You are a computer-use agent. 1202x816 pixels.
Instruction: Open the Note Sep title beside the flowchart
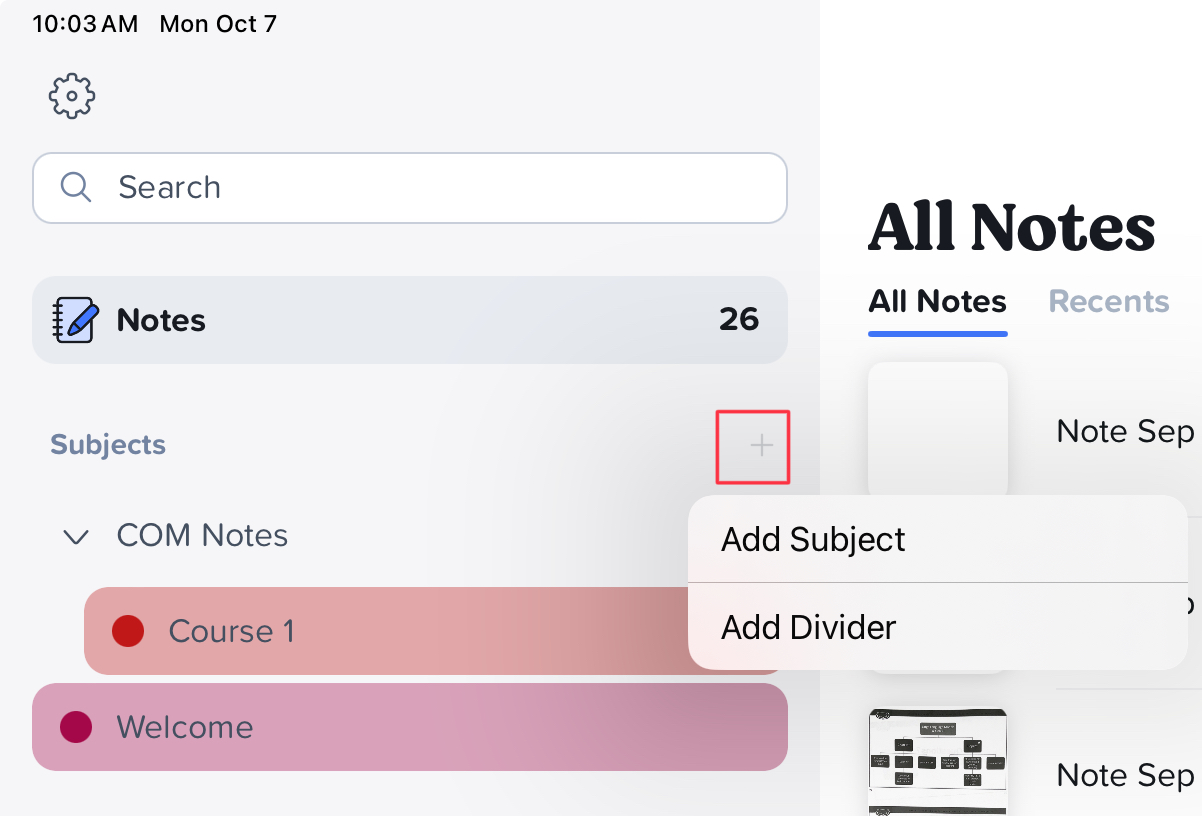[x=1125, y=775]
